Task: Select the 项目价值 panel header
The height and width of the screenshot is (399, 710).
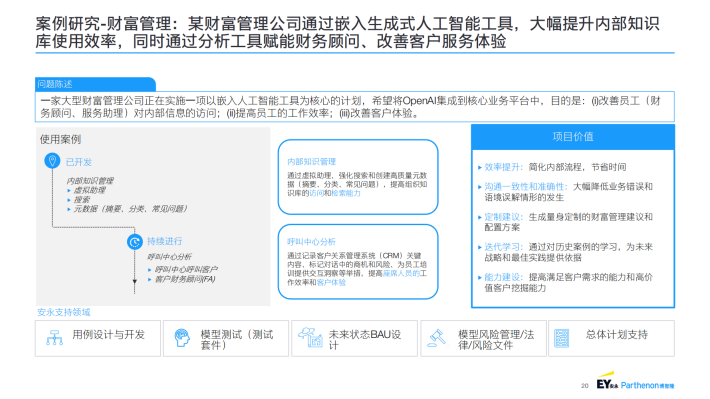Action: point(573,137)
